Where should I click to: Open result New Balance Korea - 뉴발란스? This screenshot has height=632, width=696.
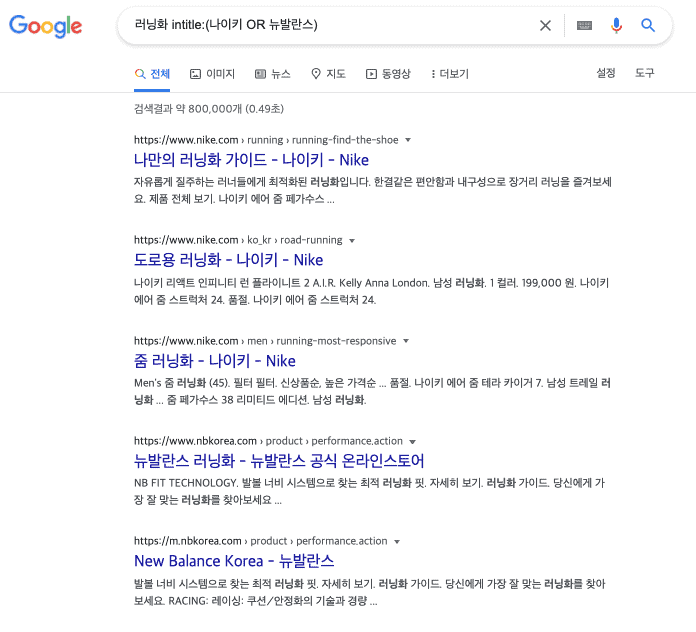[x=234, y=561]
